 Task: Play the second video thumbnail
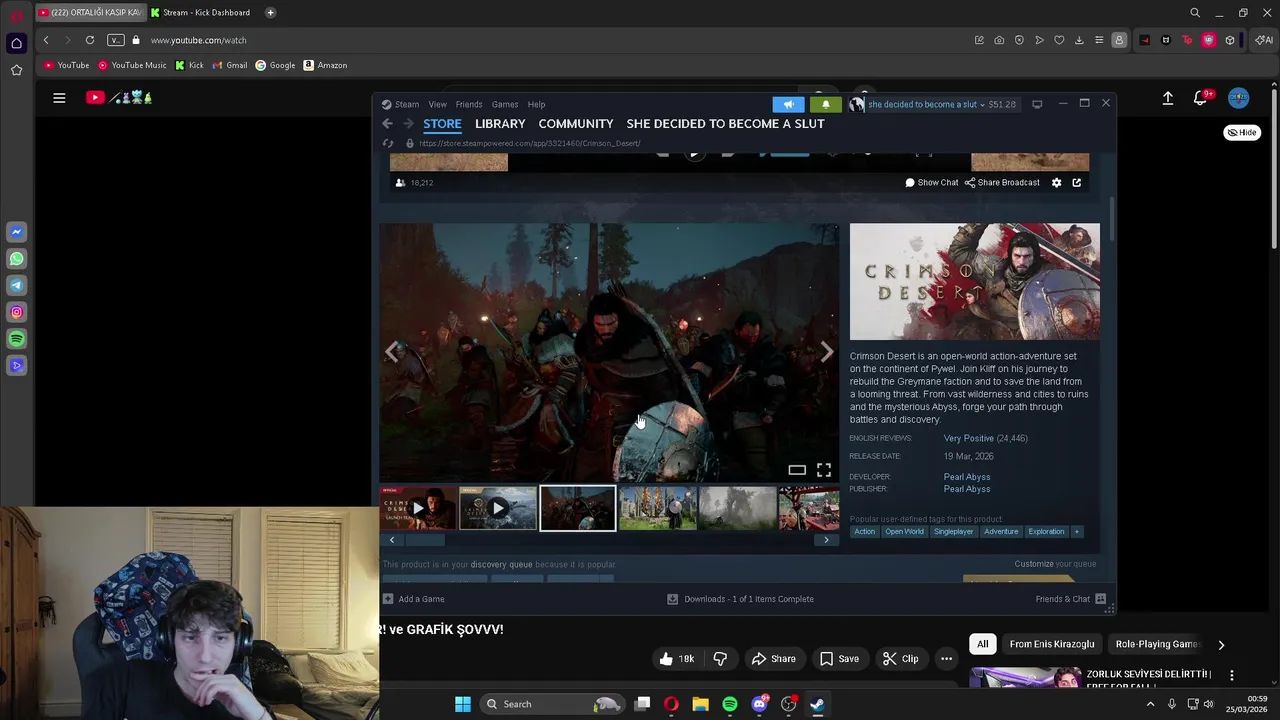(498, 508)
